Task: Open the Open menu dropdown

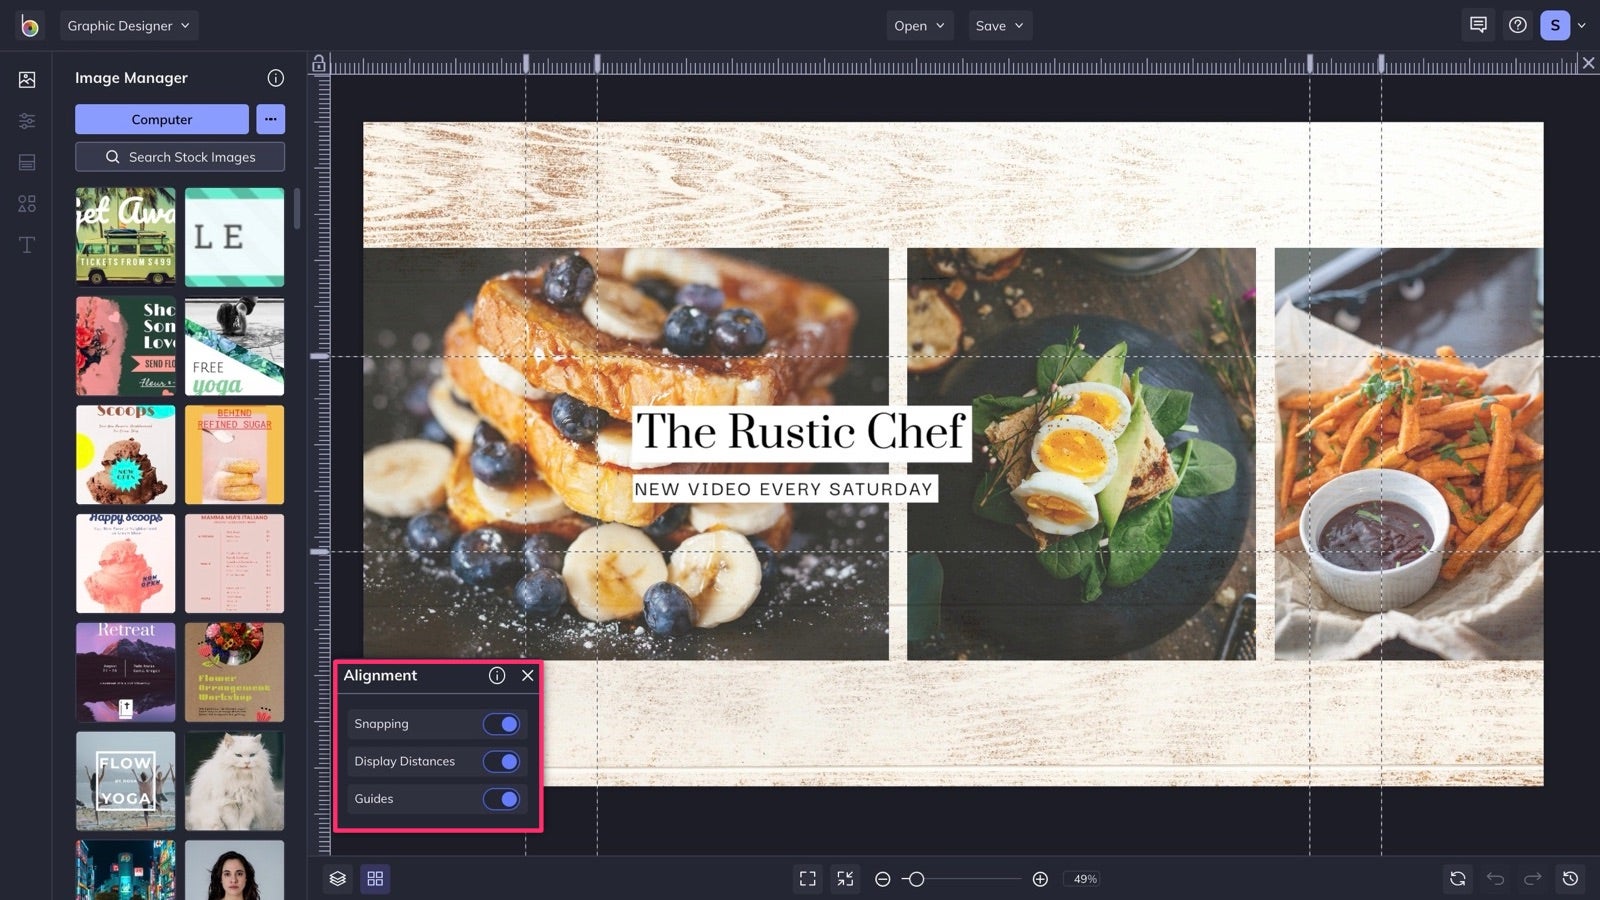Action: [x=918, y=25]
